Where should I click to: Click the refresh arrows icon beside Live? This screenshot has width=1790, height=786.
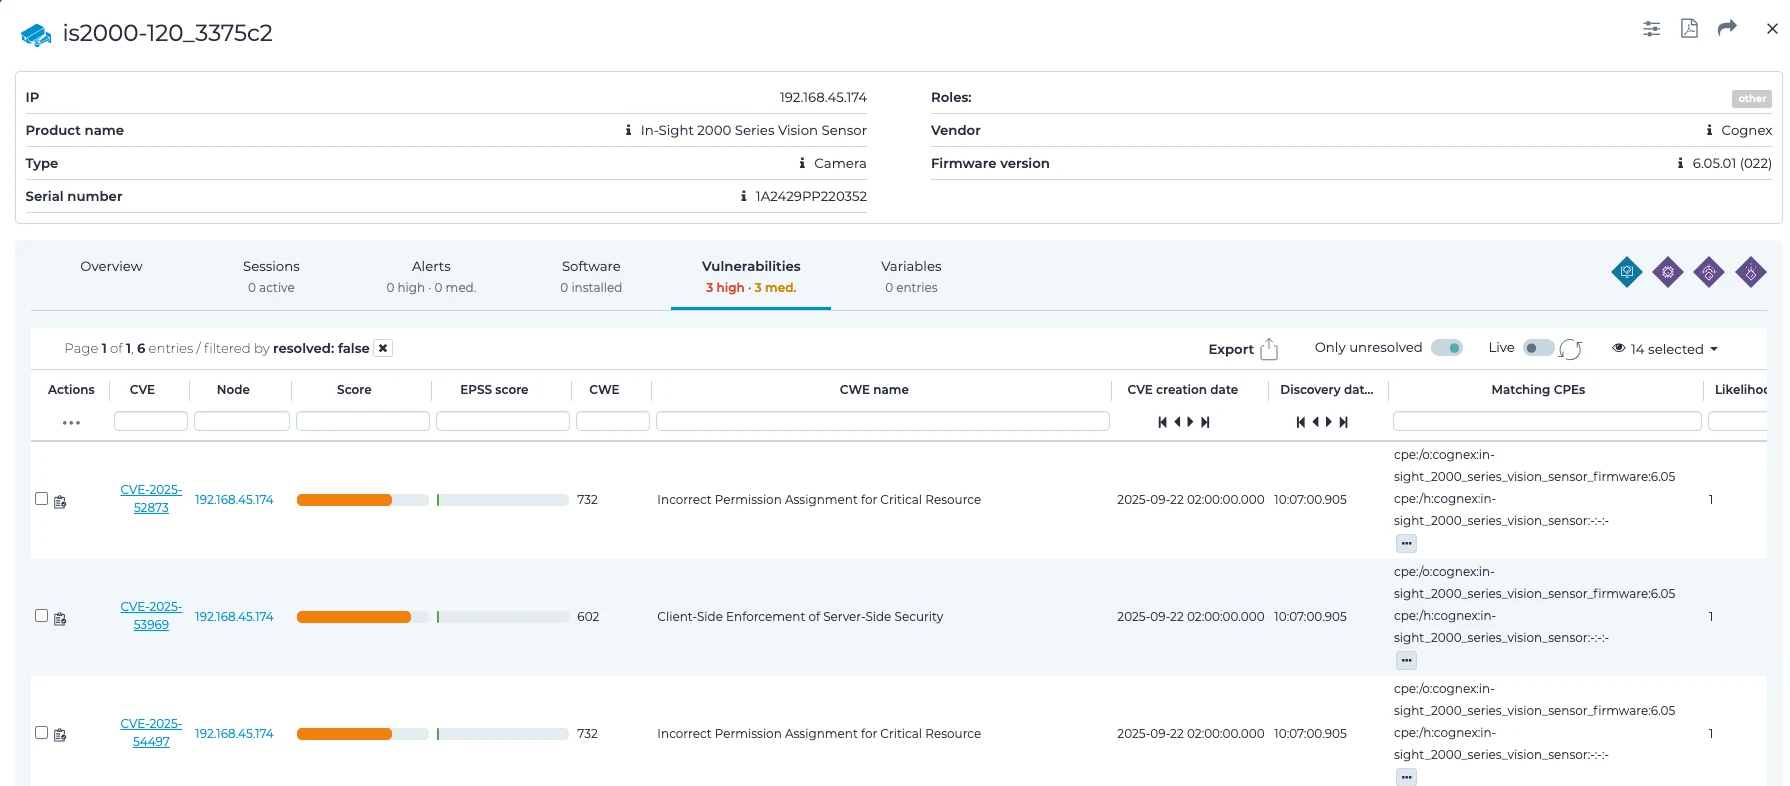[x=1571, y=349]
